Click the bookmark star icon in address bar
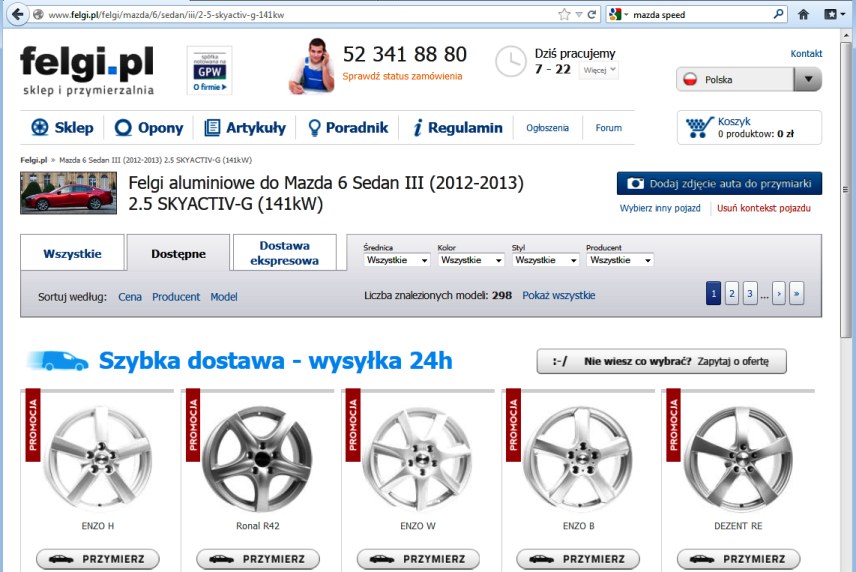Screen dimensions: 856x572 (565, 15)
